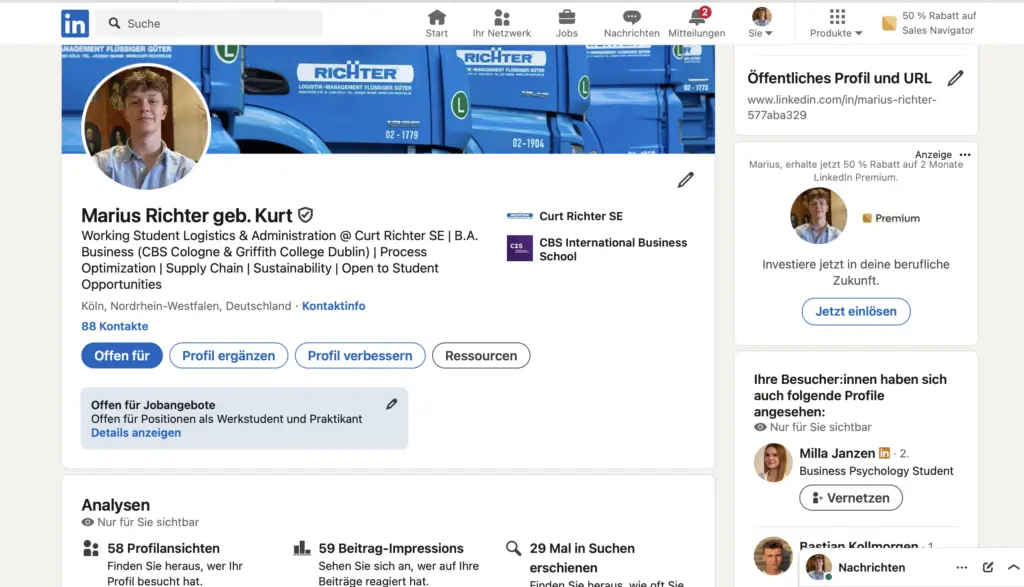Click the Business Psychology Student subtitle

point(876,471)
